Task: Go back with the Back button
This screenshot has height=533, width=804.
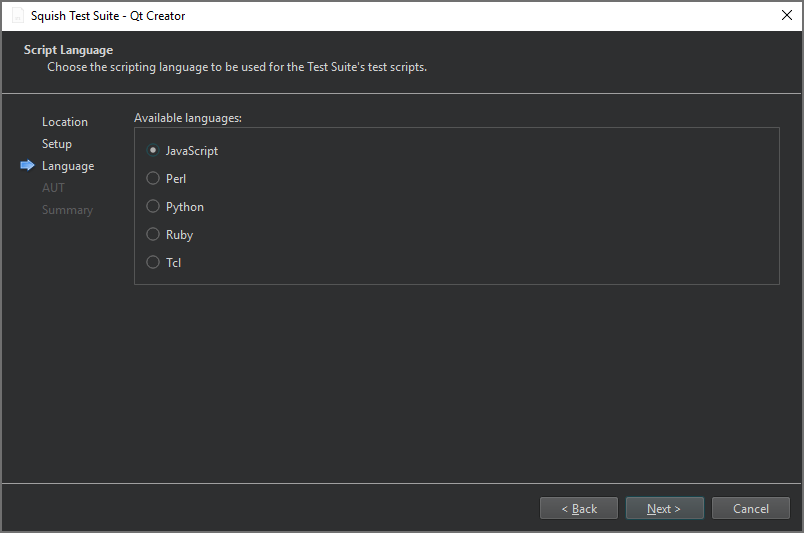Action: pyautogui.click(x=578, y=509)
